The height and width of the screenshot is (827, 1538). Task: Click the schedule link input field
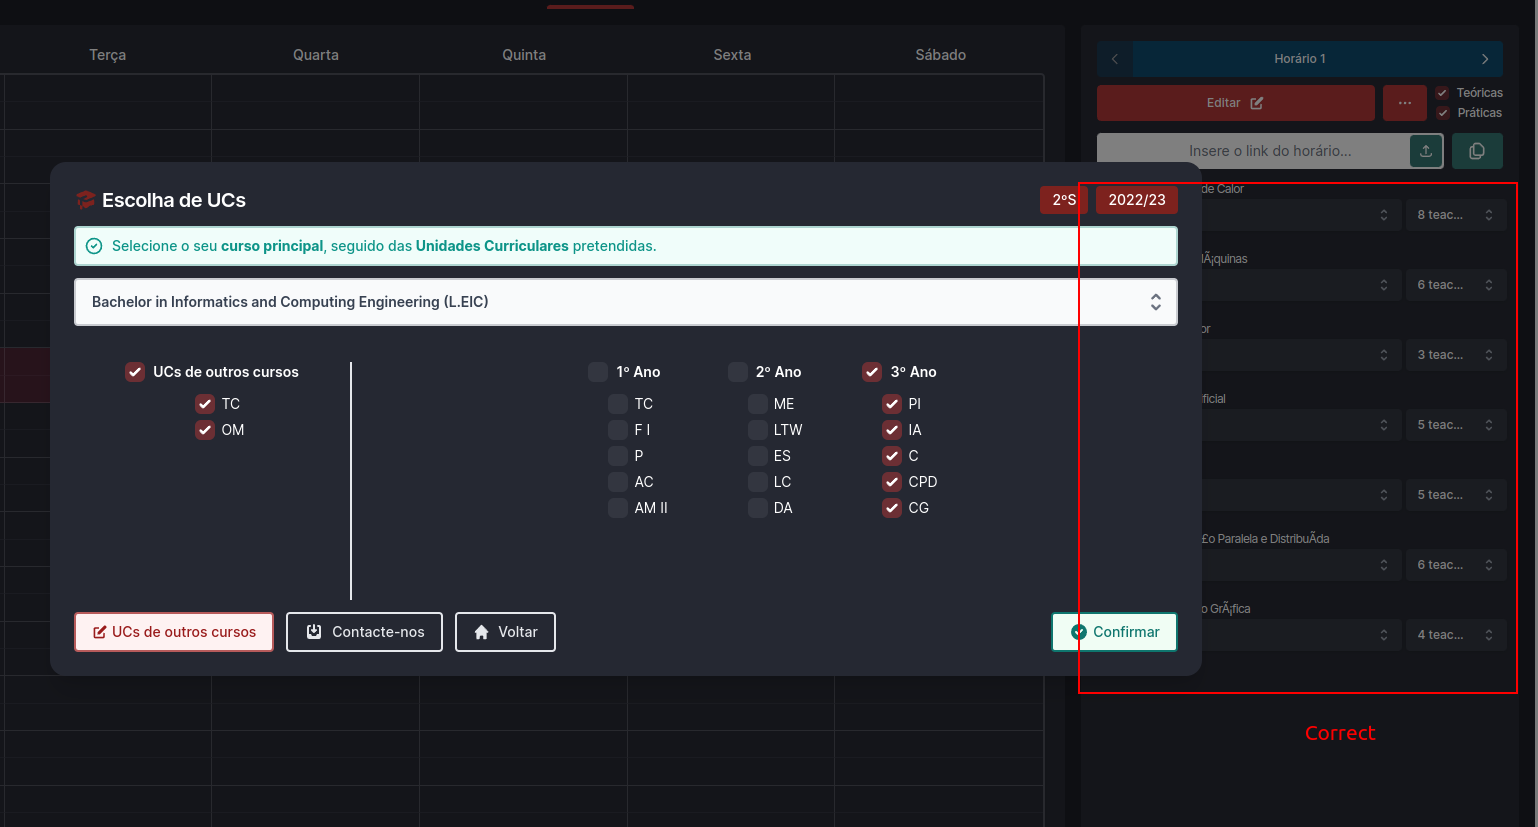1254,151
